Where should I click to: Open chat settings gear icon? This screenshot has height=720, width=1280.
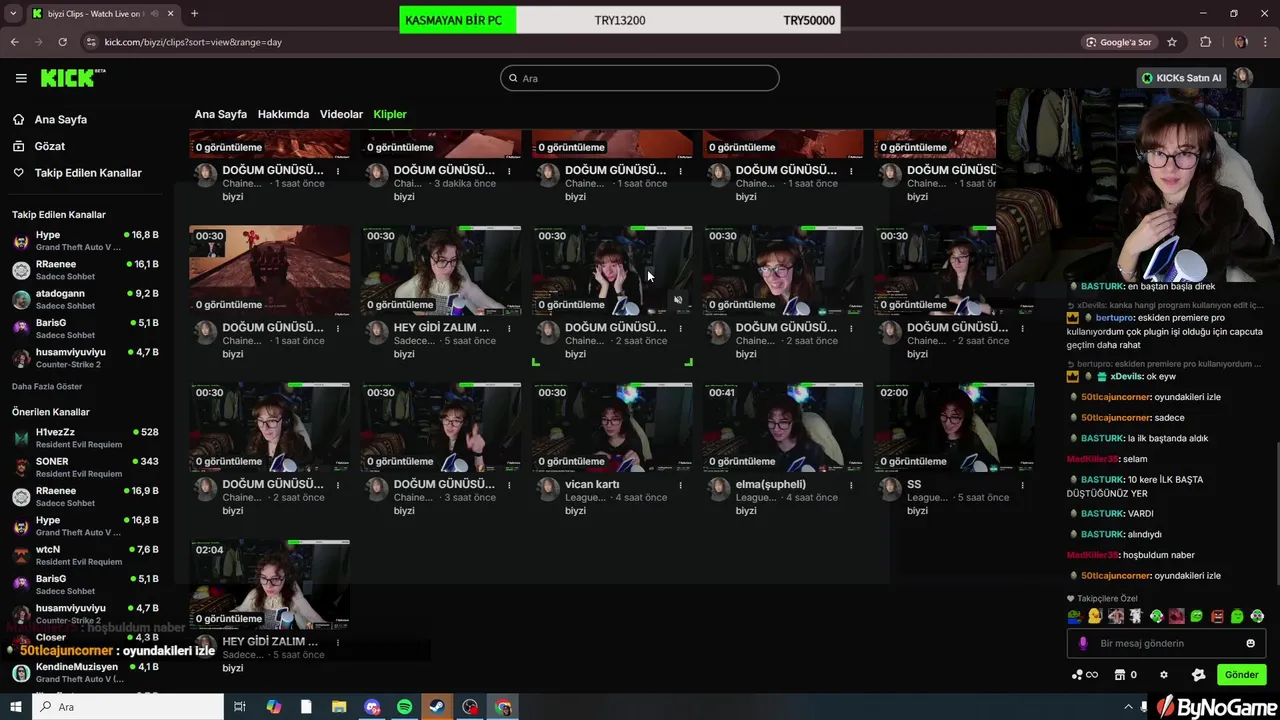coord(1164,675)
